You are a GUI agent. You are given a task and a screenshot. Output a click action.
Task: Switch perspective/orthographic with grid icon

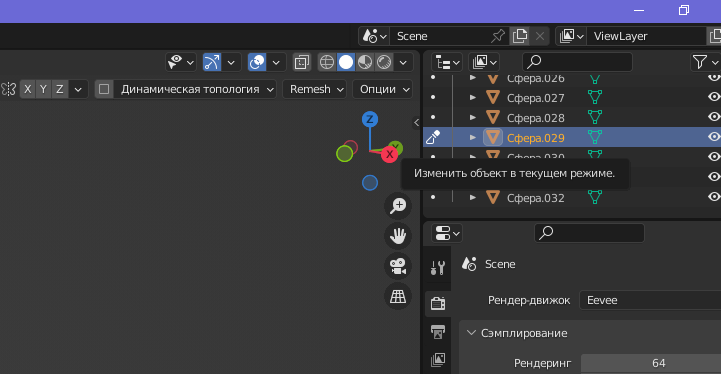coord(398,297)
